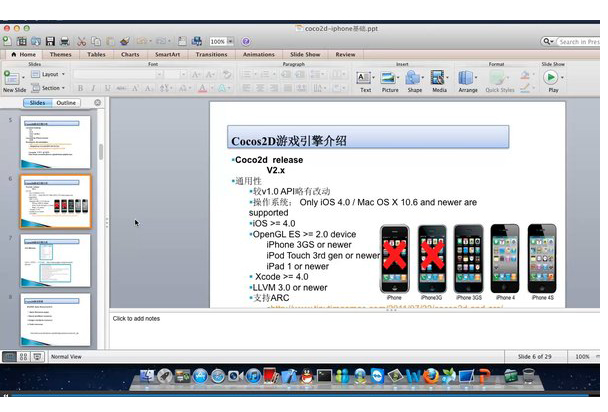
Task: Select the Slides pane toggle
Action: [x=38, y=103]
